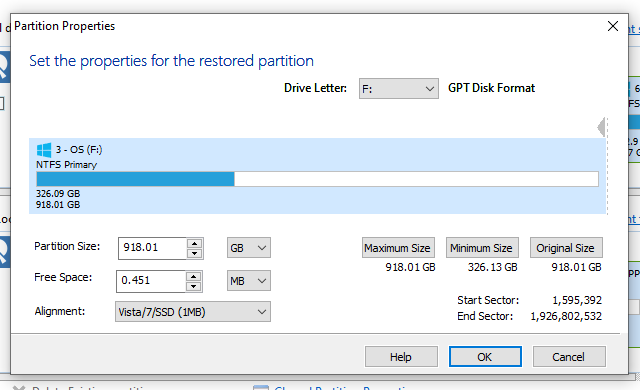Click the Start Sector value 1,595,392
Screen dimensions: 640x390
coord(577,300)
